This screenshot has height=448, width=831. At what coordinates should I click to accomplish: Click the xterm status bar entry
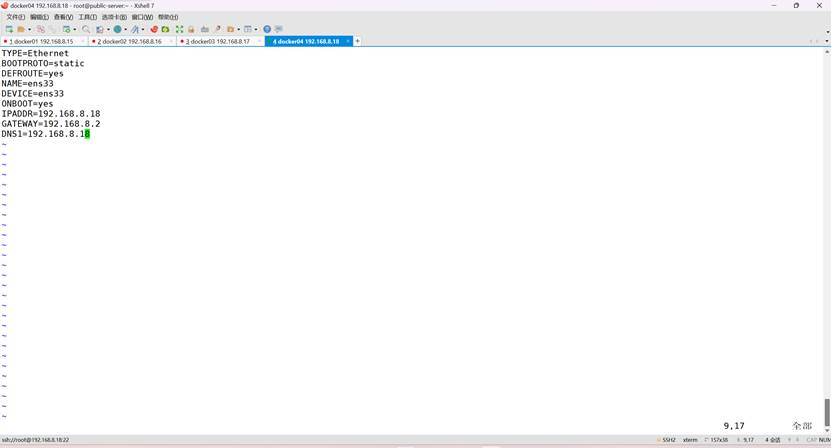point(690,440)
